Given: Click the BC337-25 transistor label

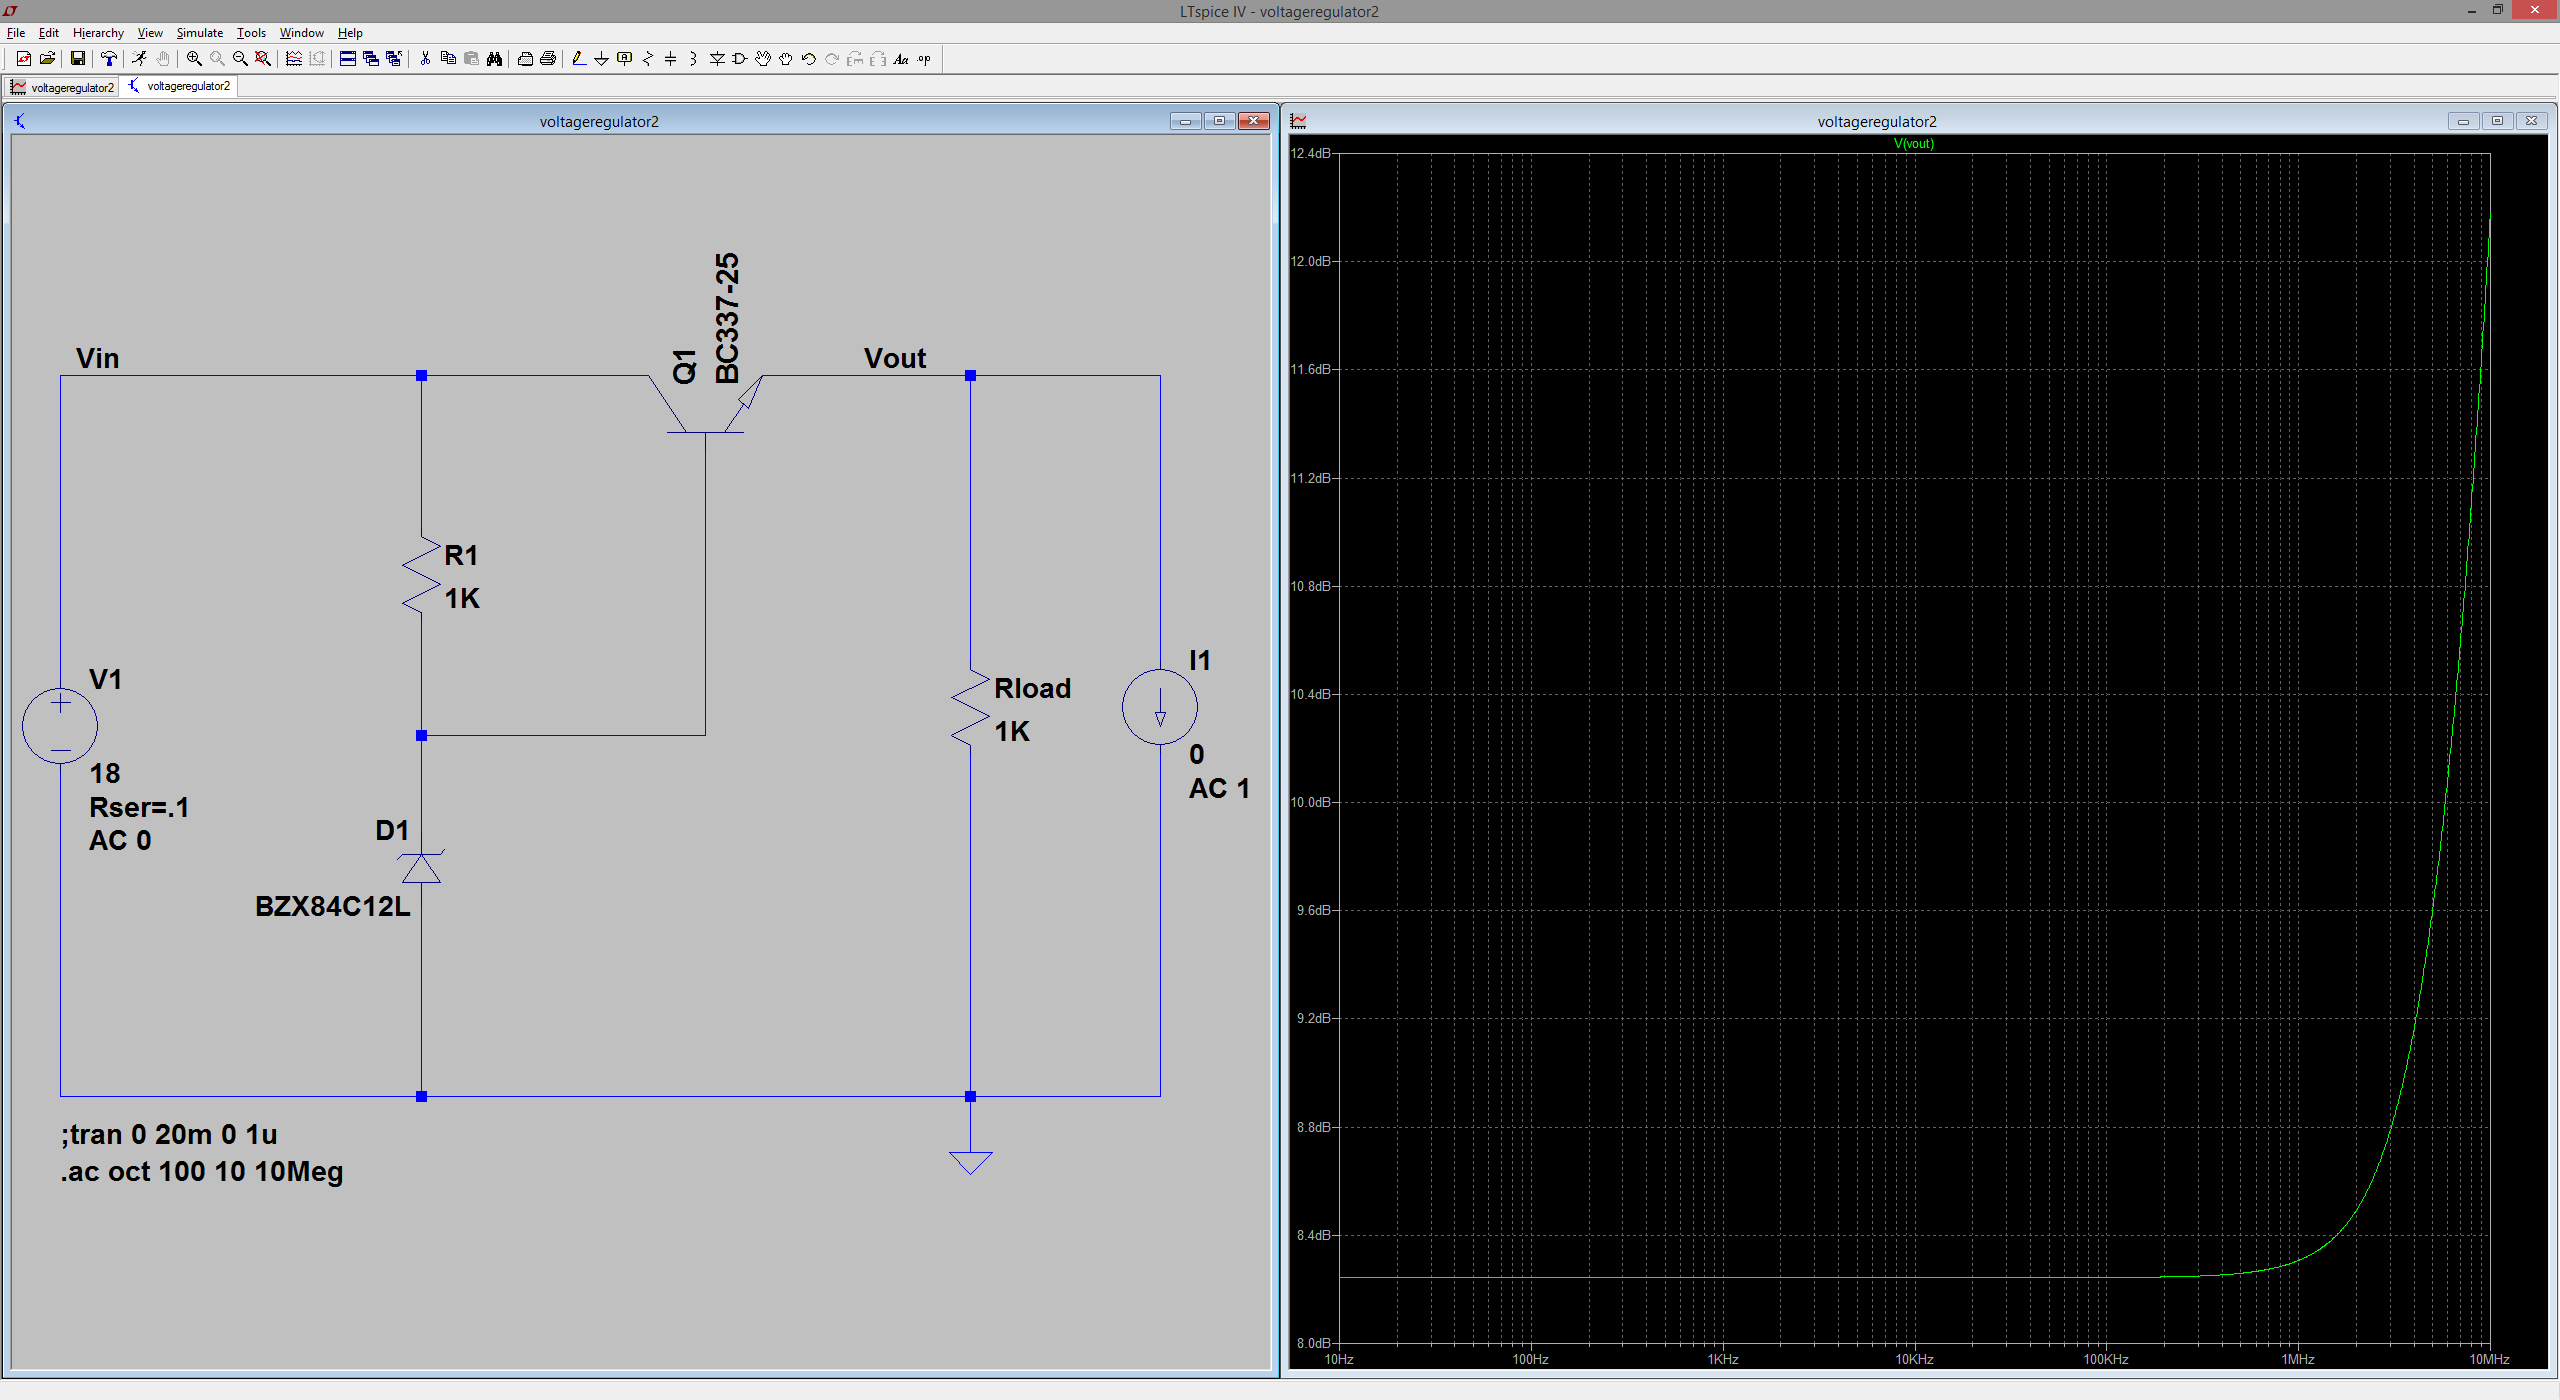Looking at the screenshot, I should (727, 318).
